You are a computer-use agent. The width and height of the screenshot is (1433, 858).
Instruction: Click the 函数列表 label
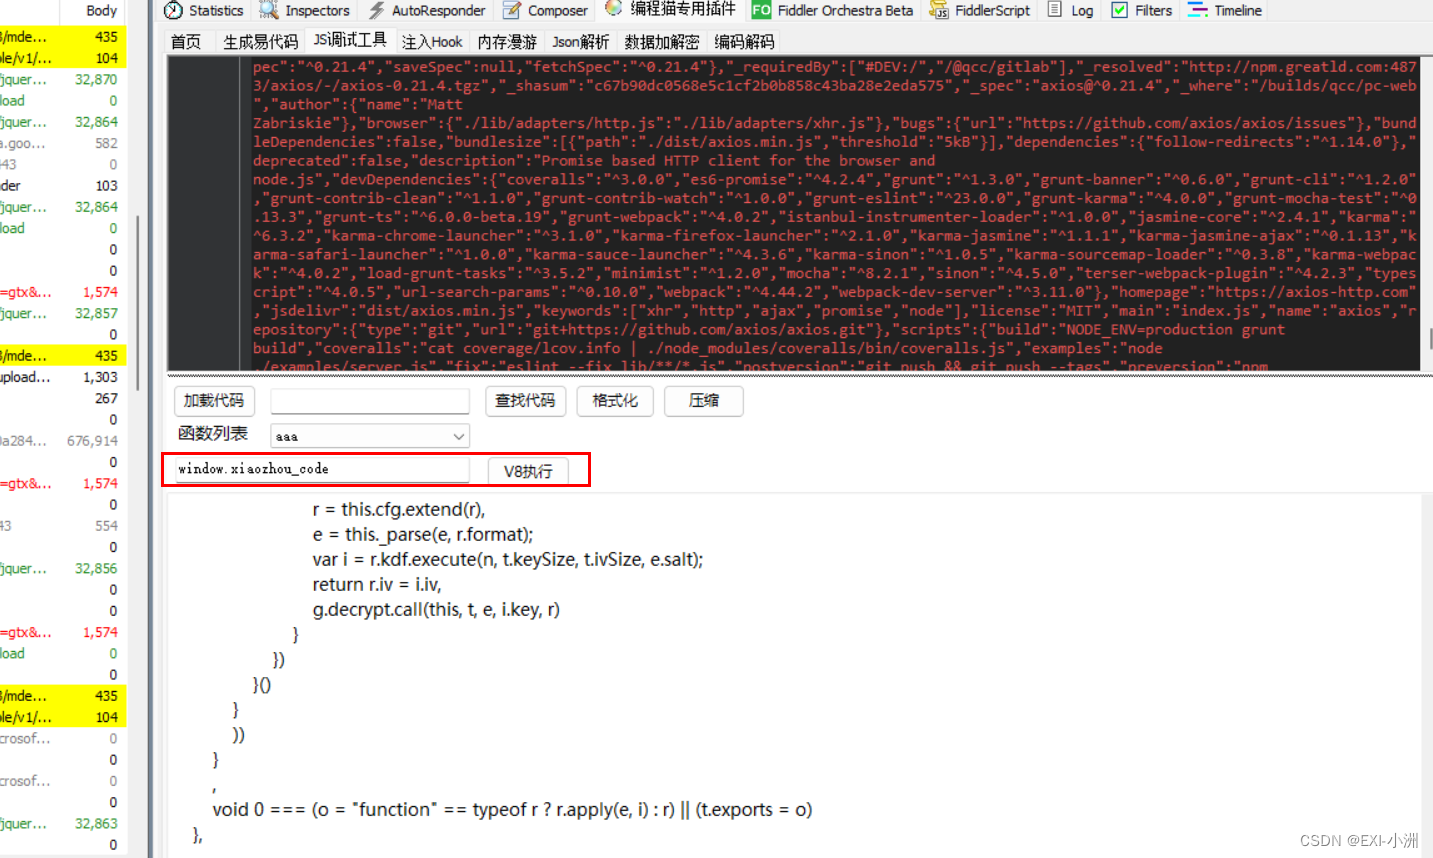(x=213, y=434)
